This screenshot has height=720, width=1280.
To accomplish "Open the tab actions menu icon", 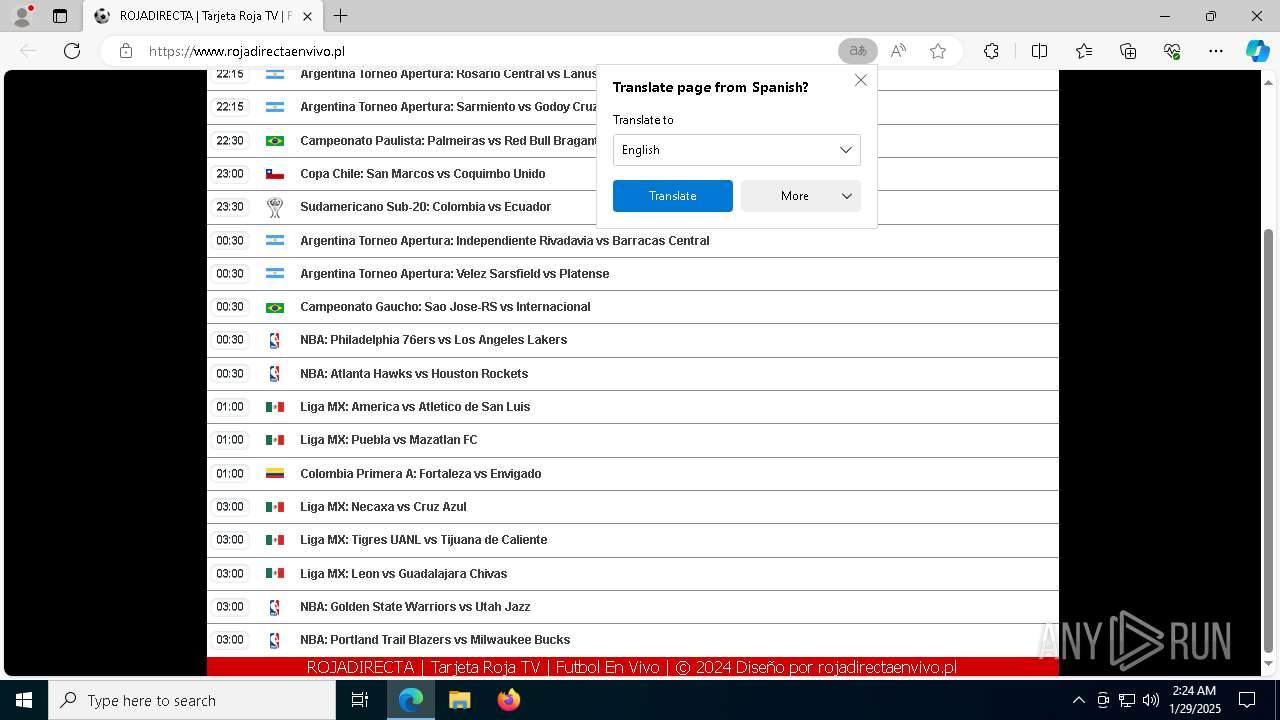I will coord(60,16).
